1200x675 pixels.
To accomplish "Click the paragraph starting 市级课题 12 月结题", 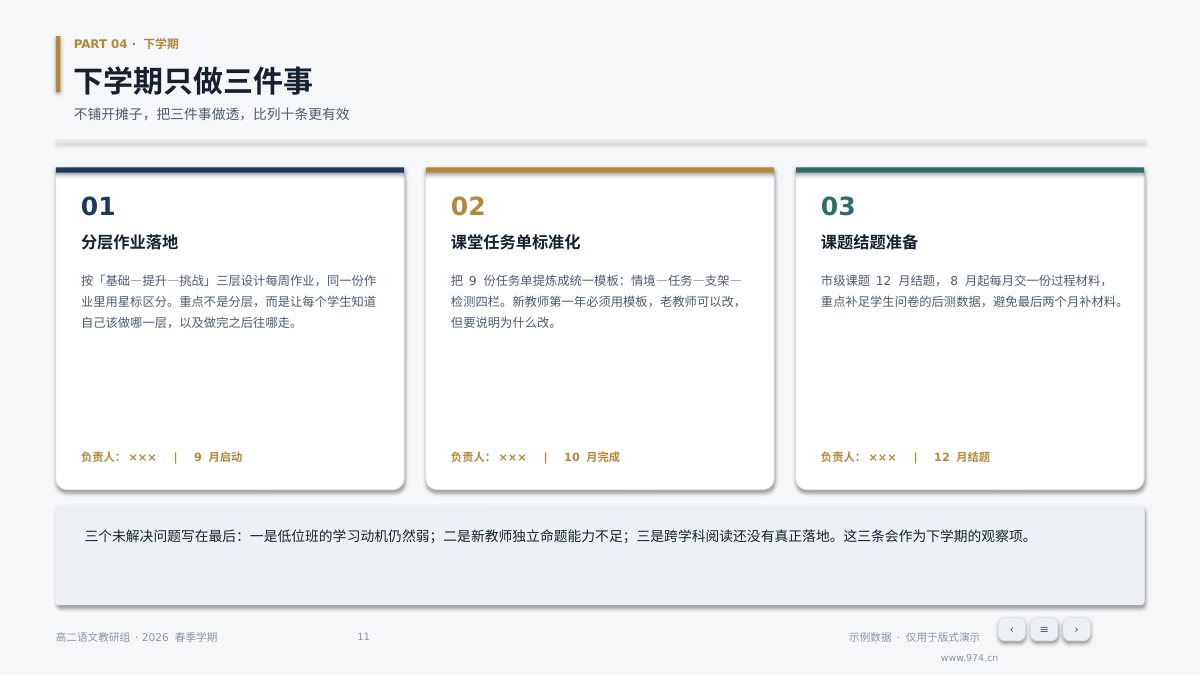I will click(971, 291).
